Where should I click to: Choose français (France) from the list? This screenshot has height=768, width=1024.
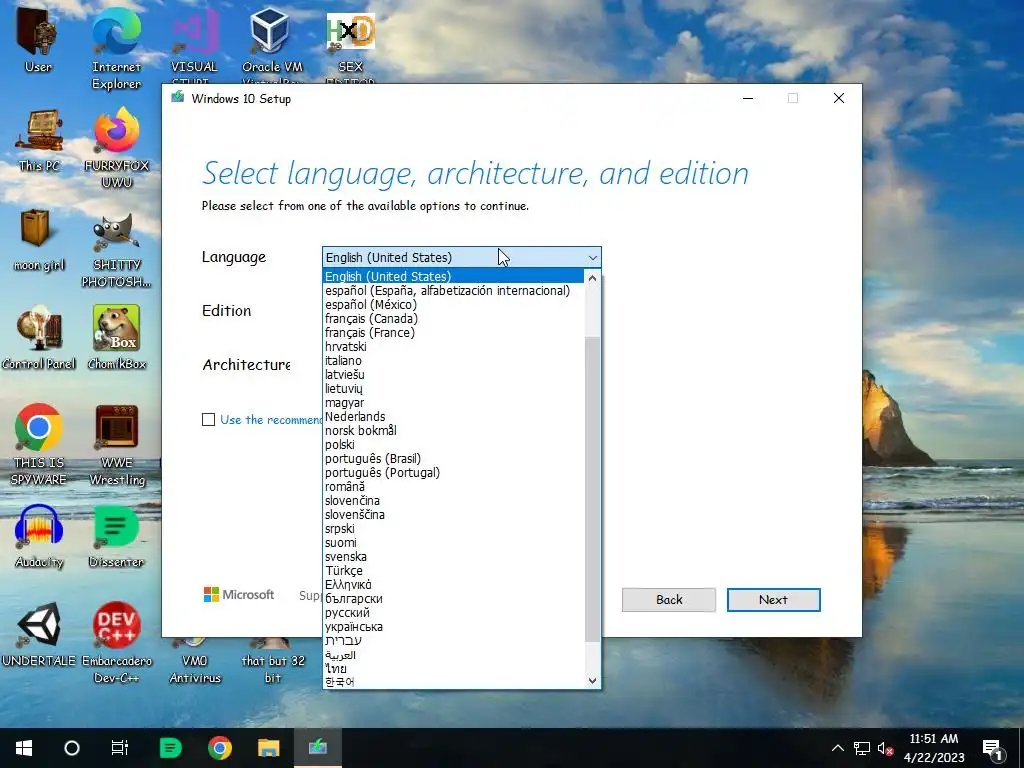[453, 332]
